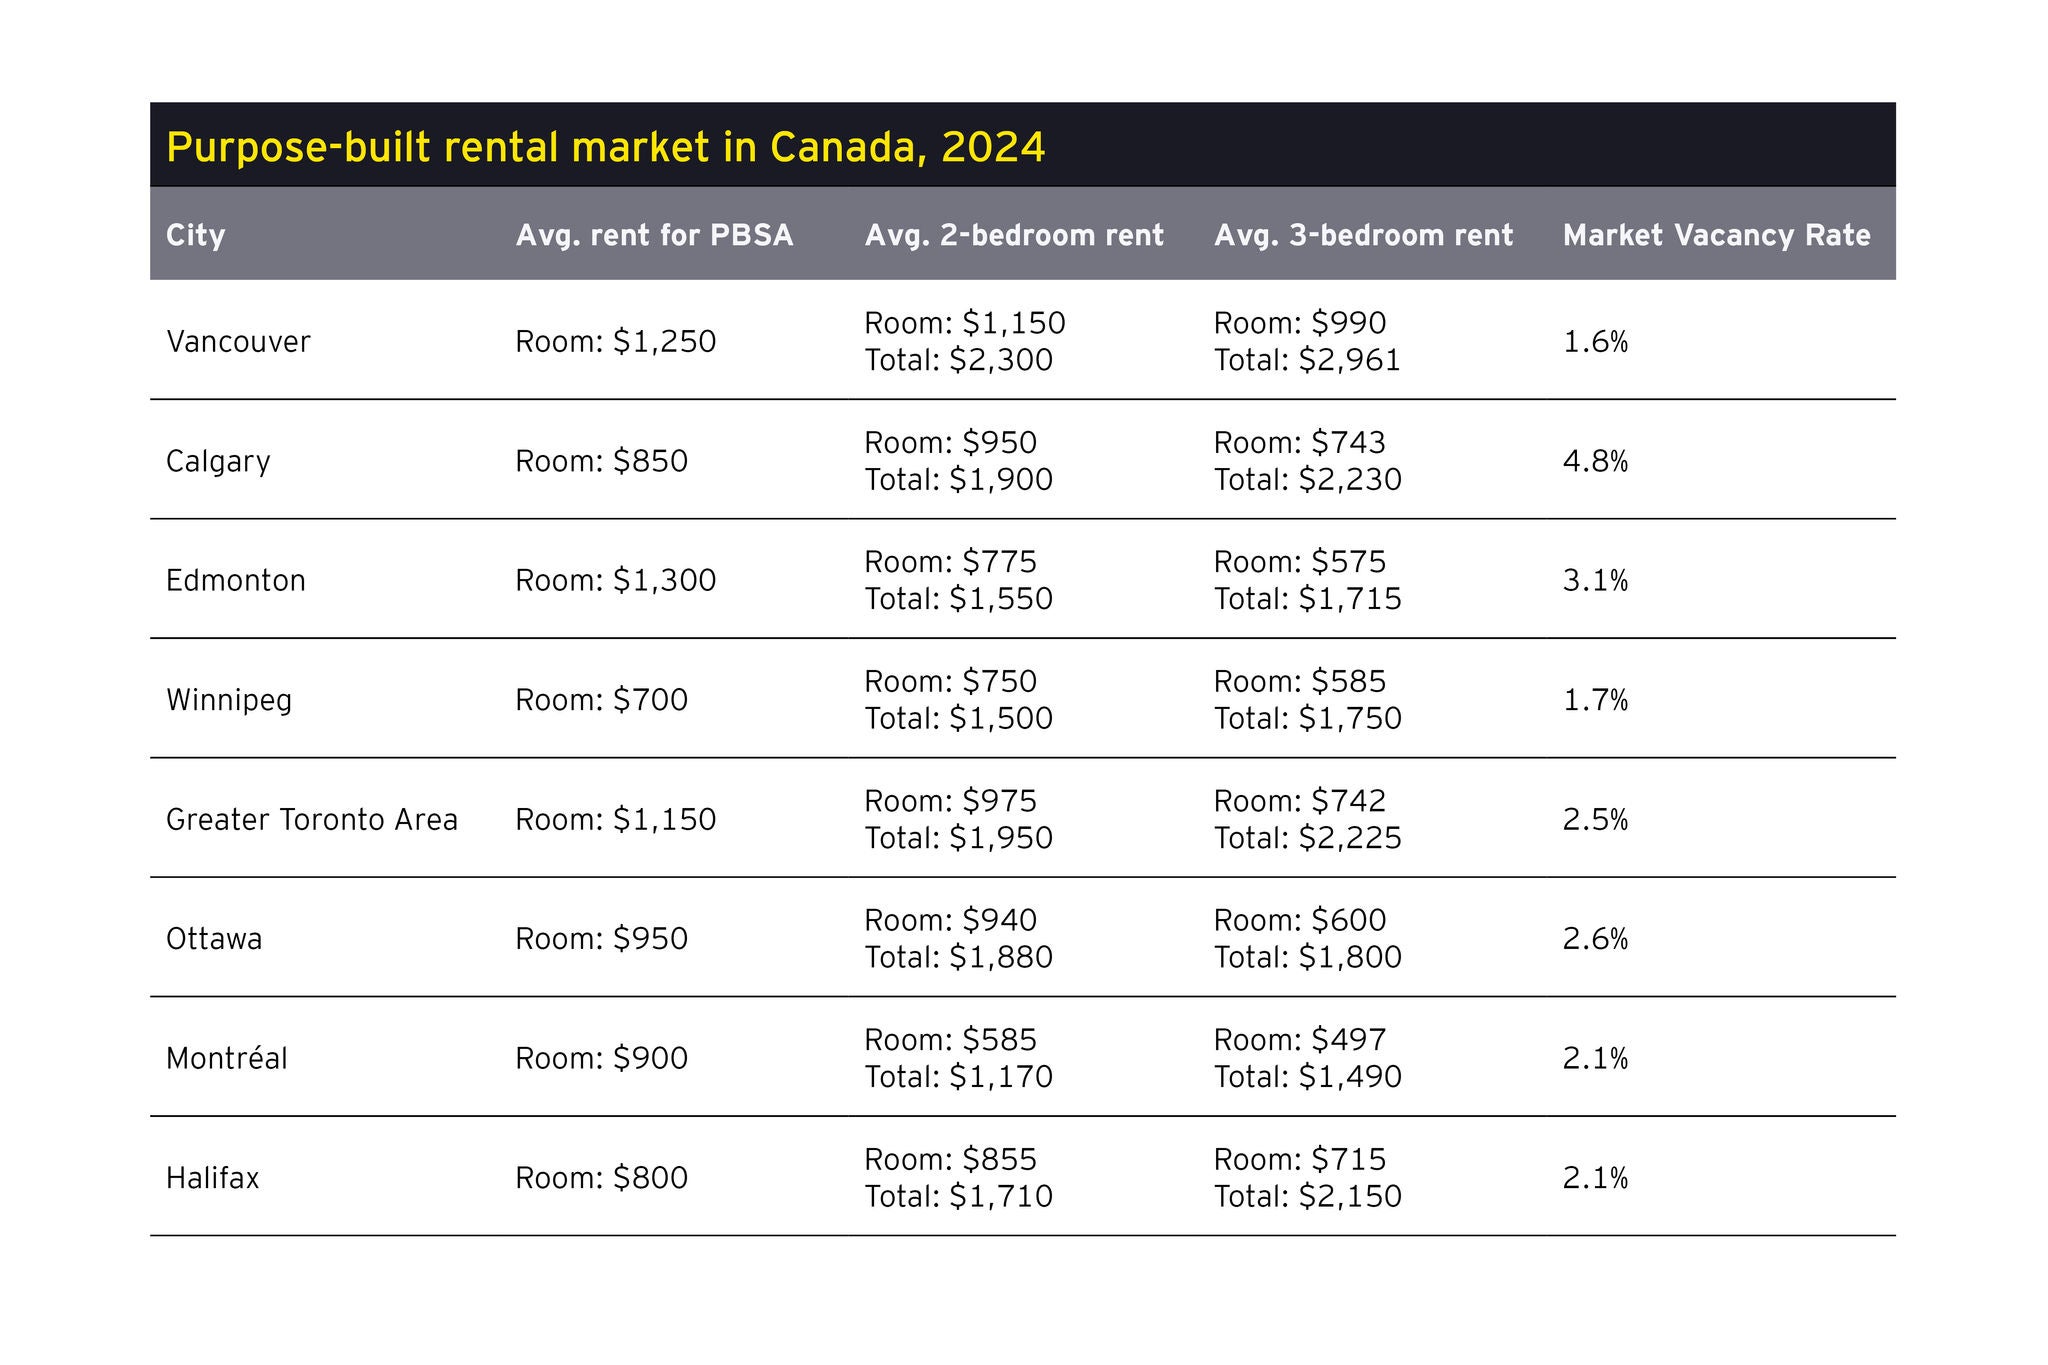Screen dimensions: 2048x1365
Task: Click the 'Market Vacancy Rate' header
Action: (x=1716, y=235)
